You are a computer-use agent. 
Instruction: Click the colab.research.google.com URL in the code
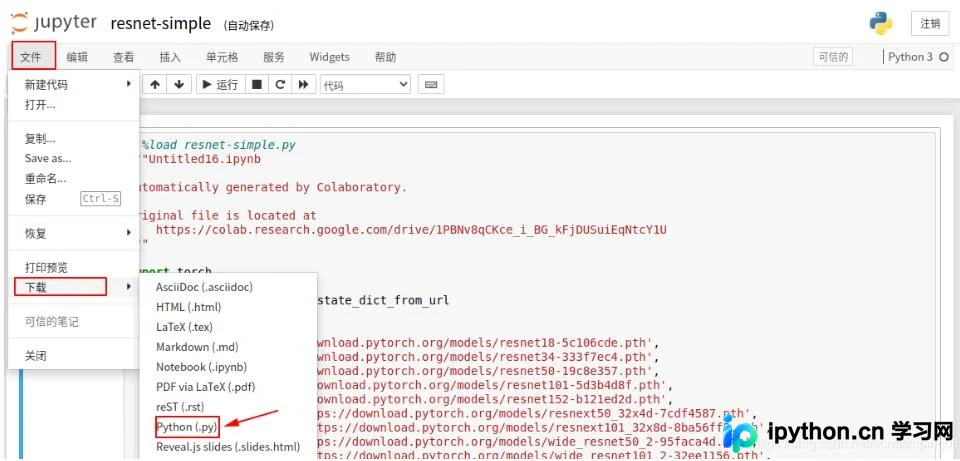pyautogui.click(x=411, y=230)
